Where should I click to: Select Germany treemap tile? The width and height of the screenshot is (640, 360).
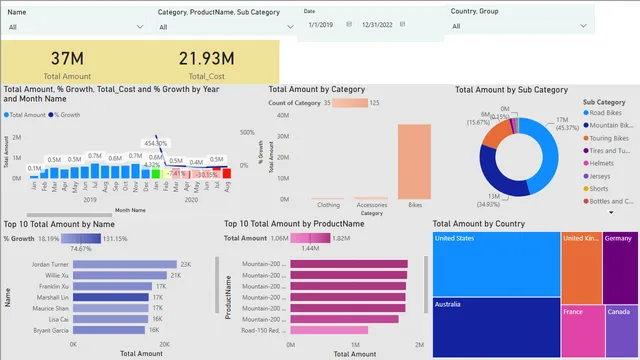point(620,268)
